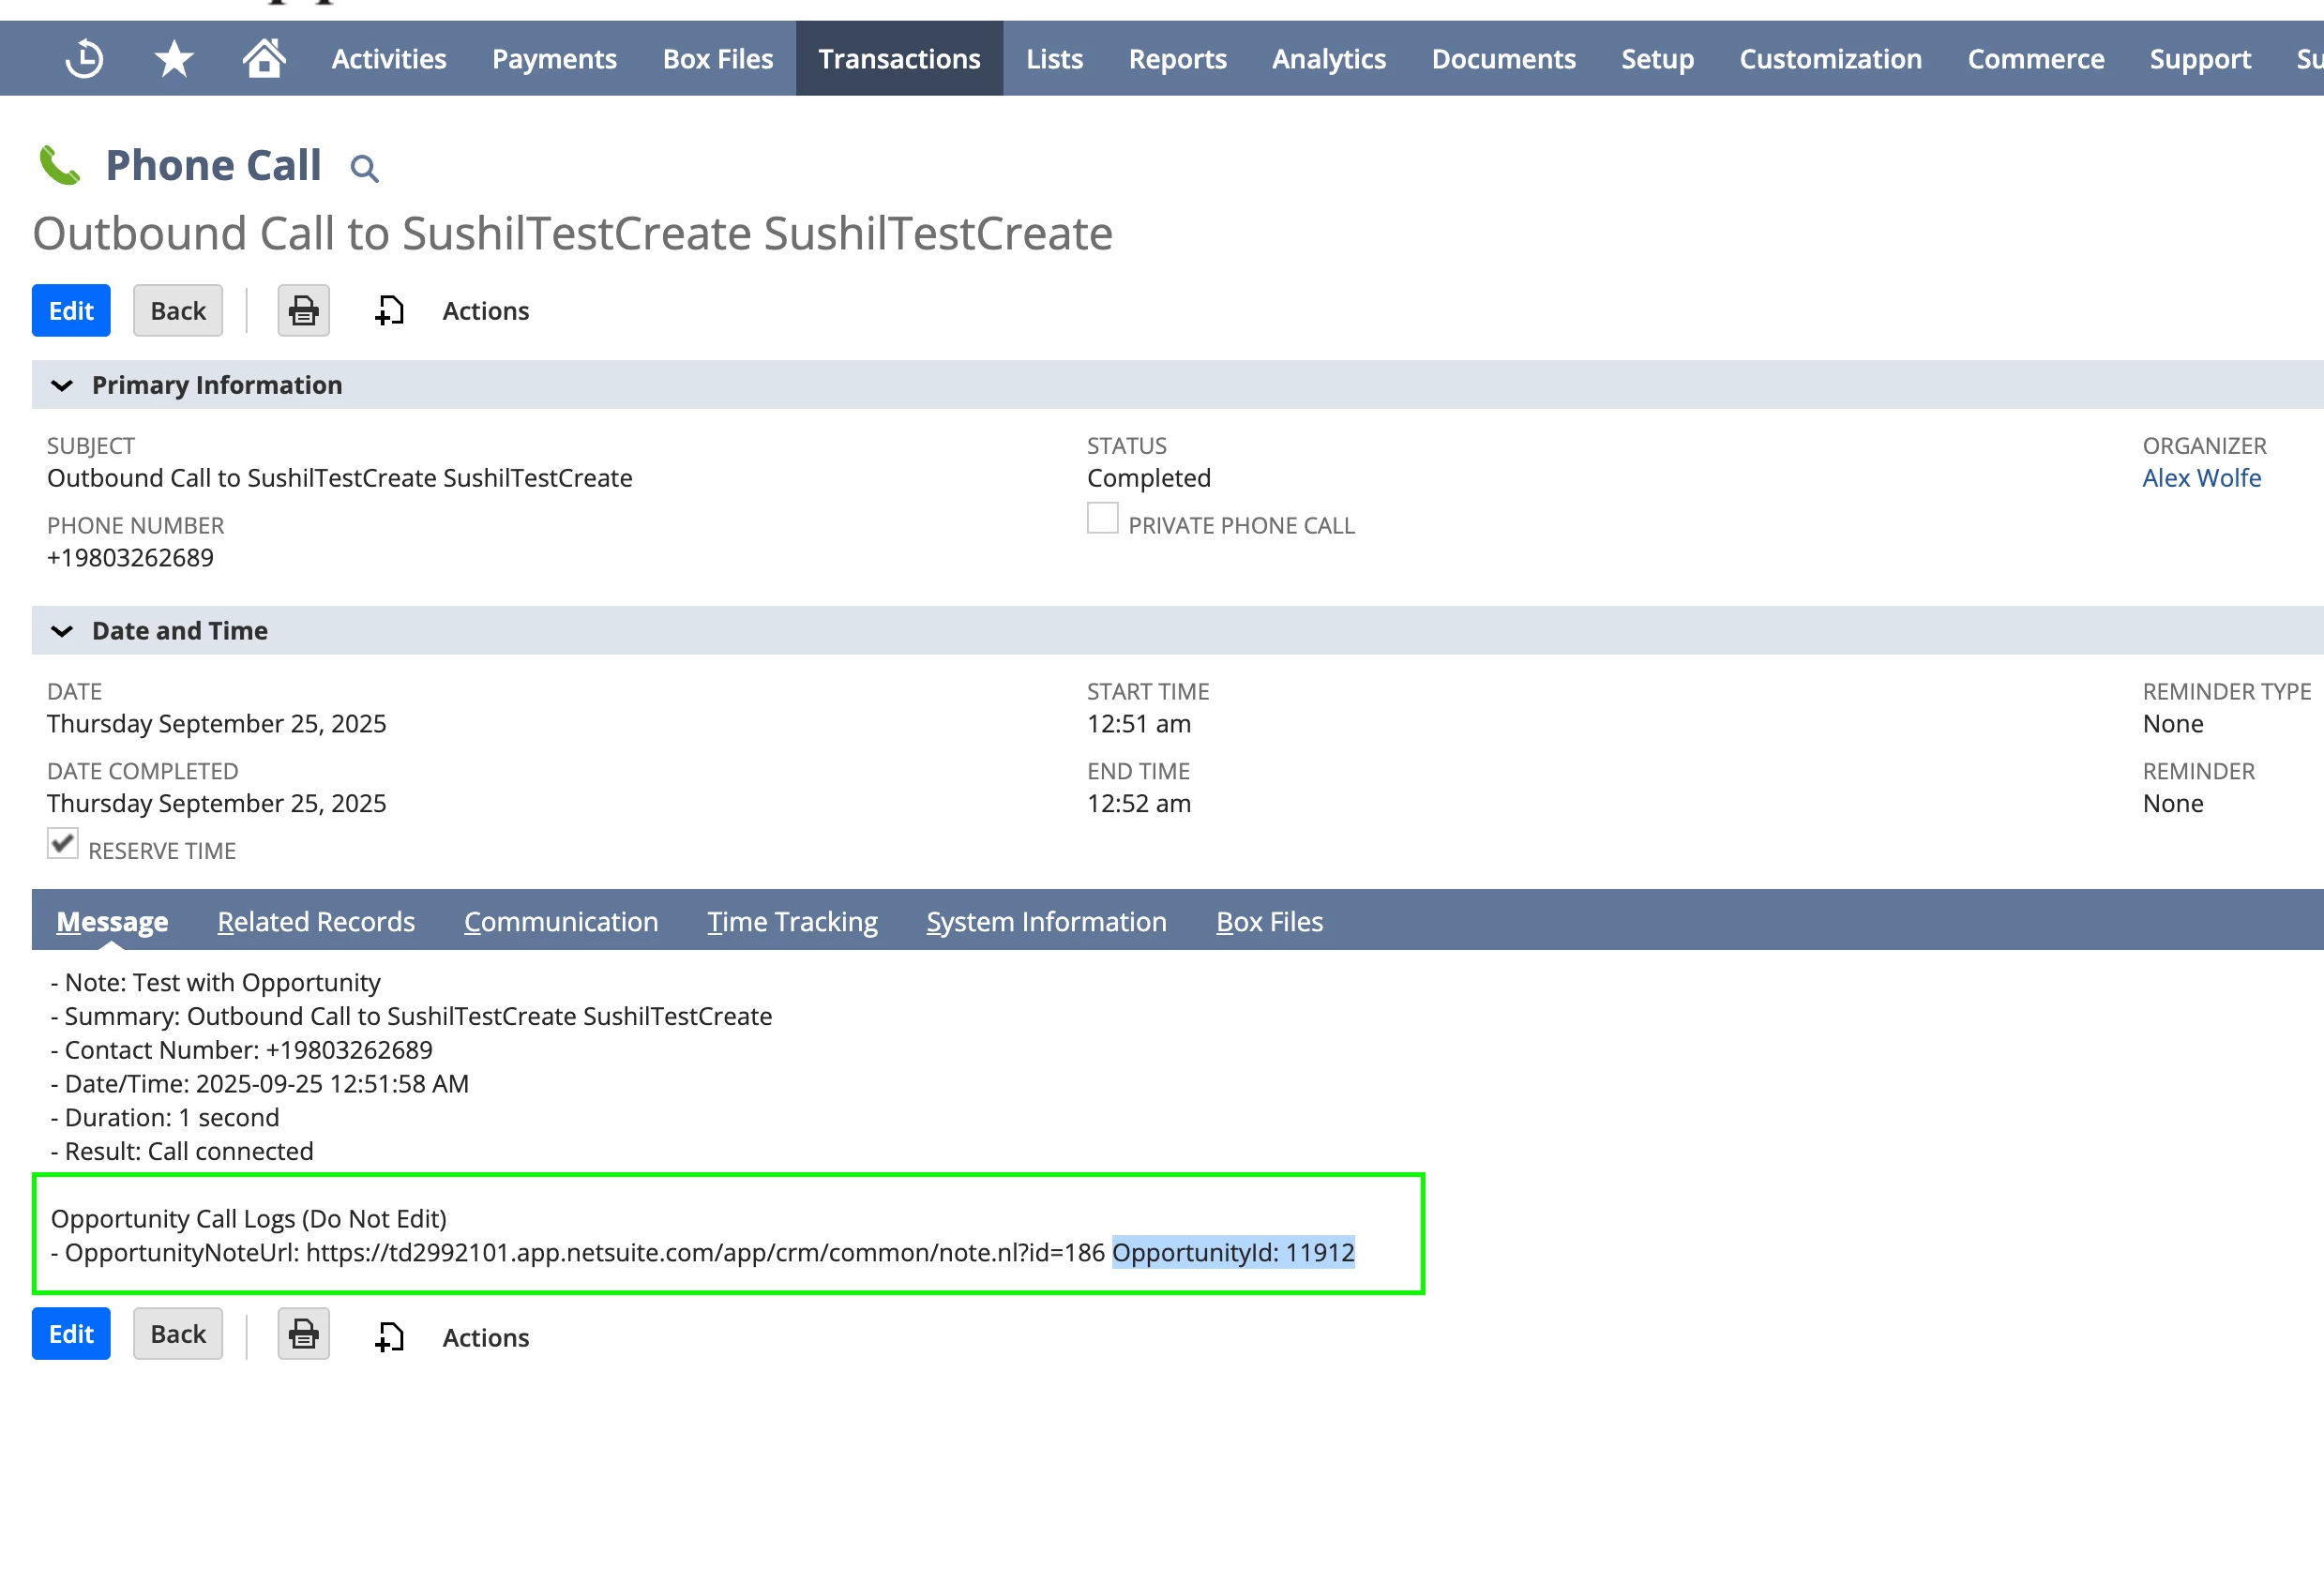Click the bottom New note icon
This screenshot has width=2324, height=1583.
point(389,1337)
